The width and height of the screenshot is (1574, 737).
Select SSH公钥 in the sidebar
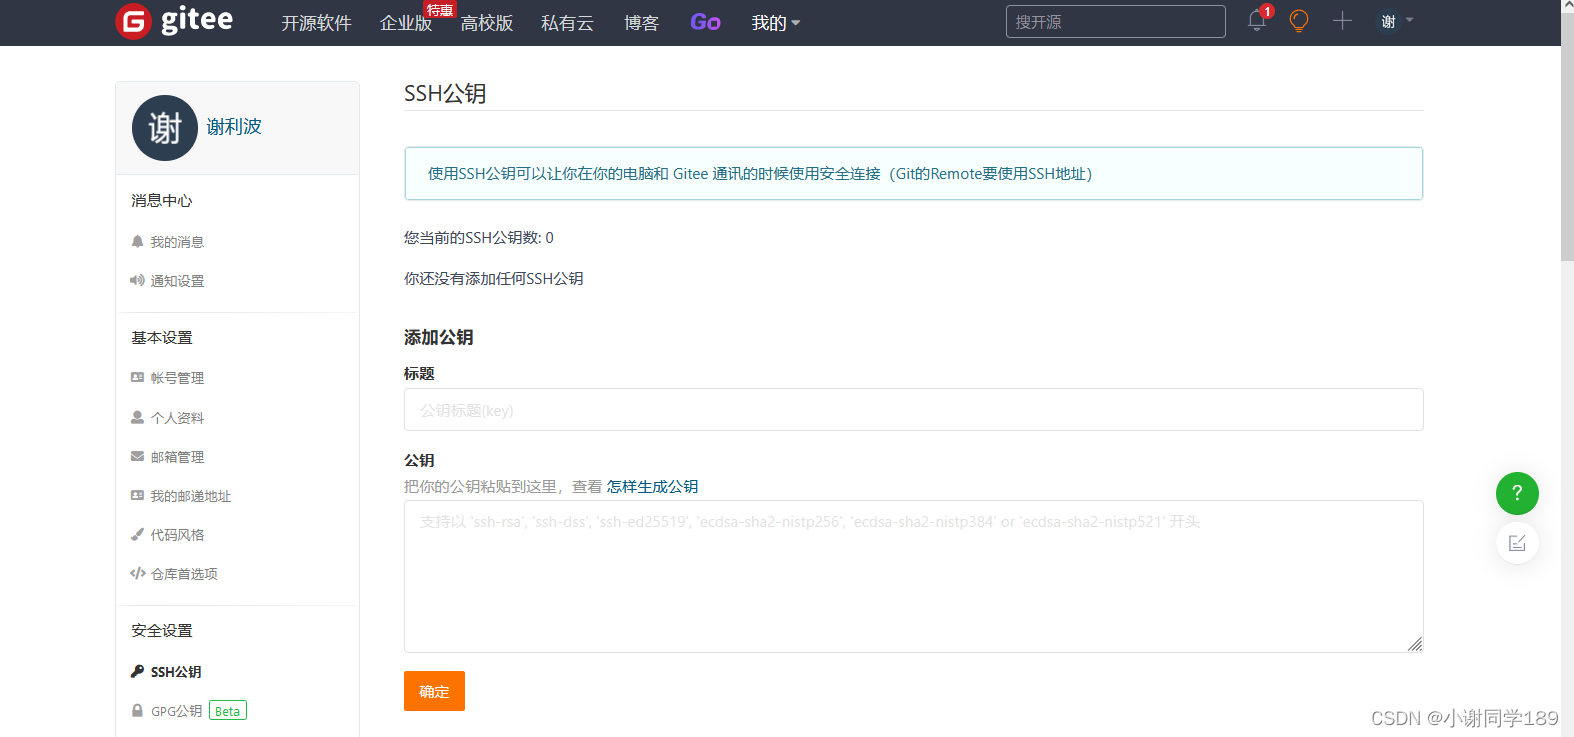[x=176, y=672]
